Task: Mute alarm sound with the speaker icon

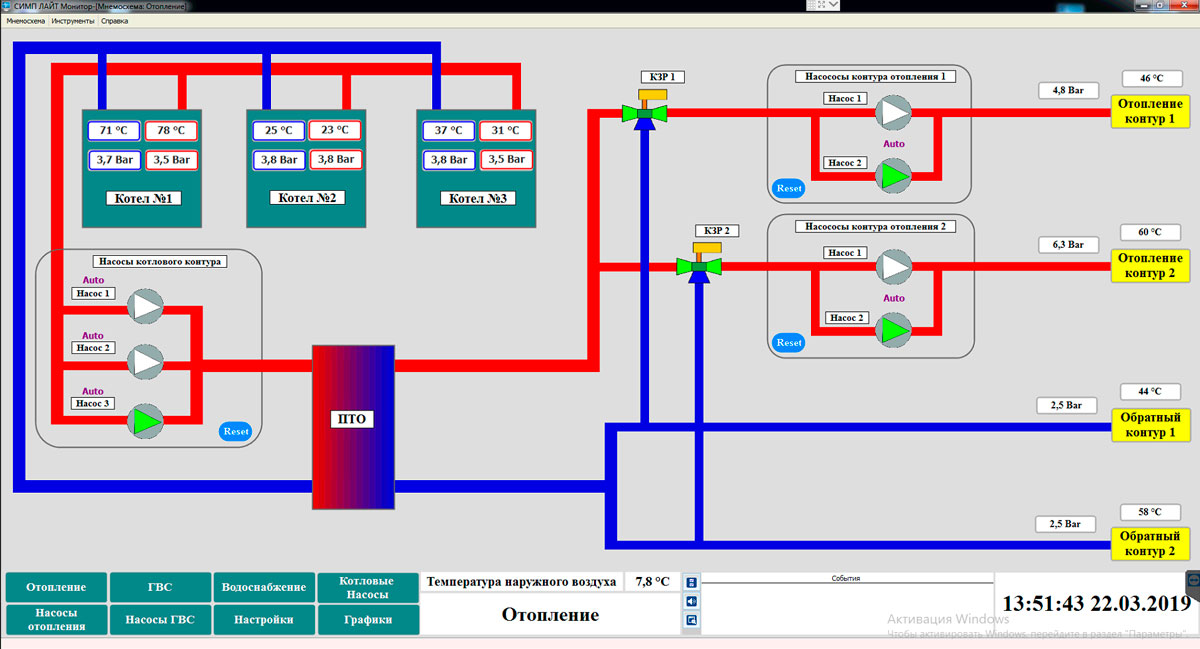Action: (x=691, y=601)
